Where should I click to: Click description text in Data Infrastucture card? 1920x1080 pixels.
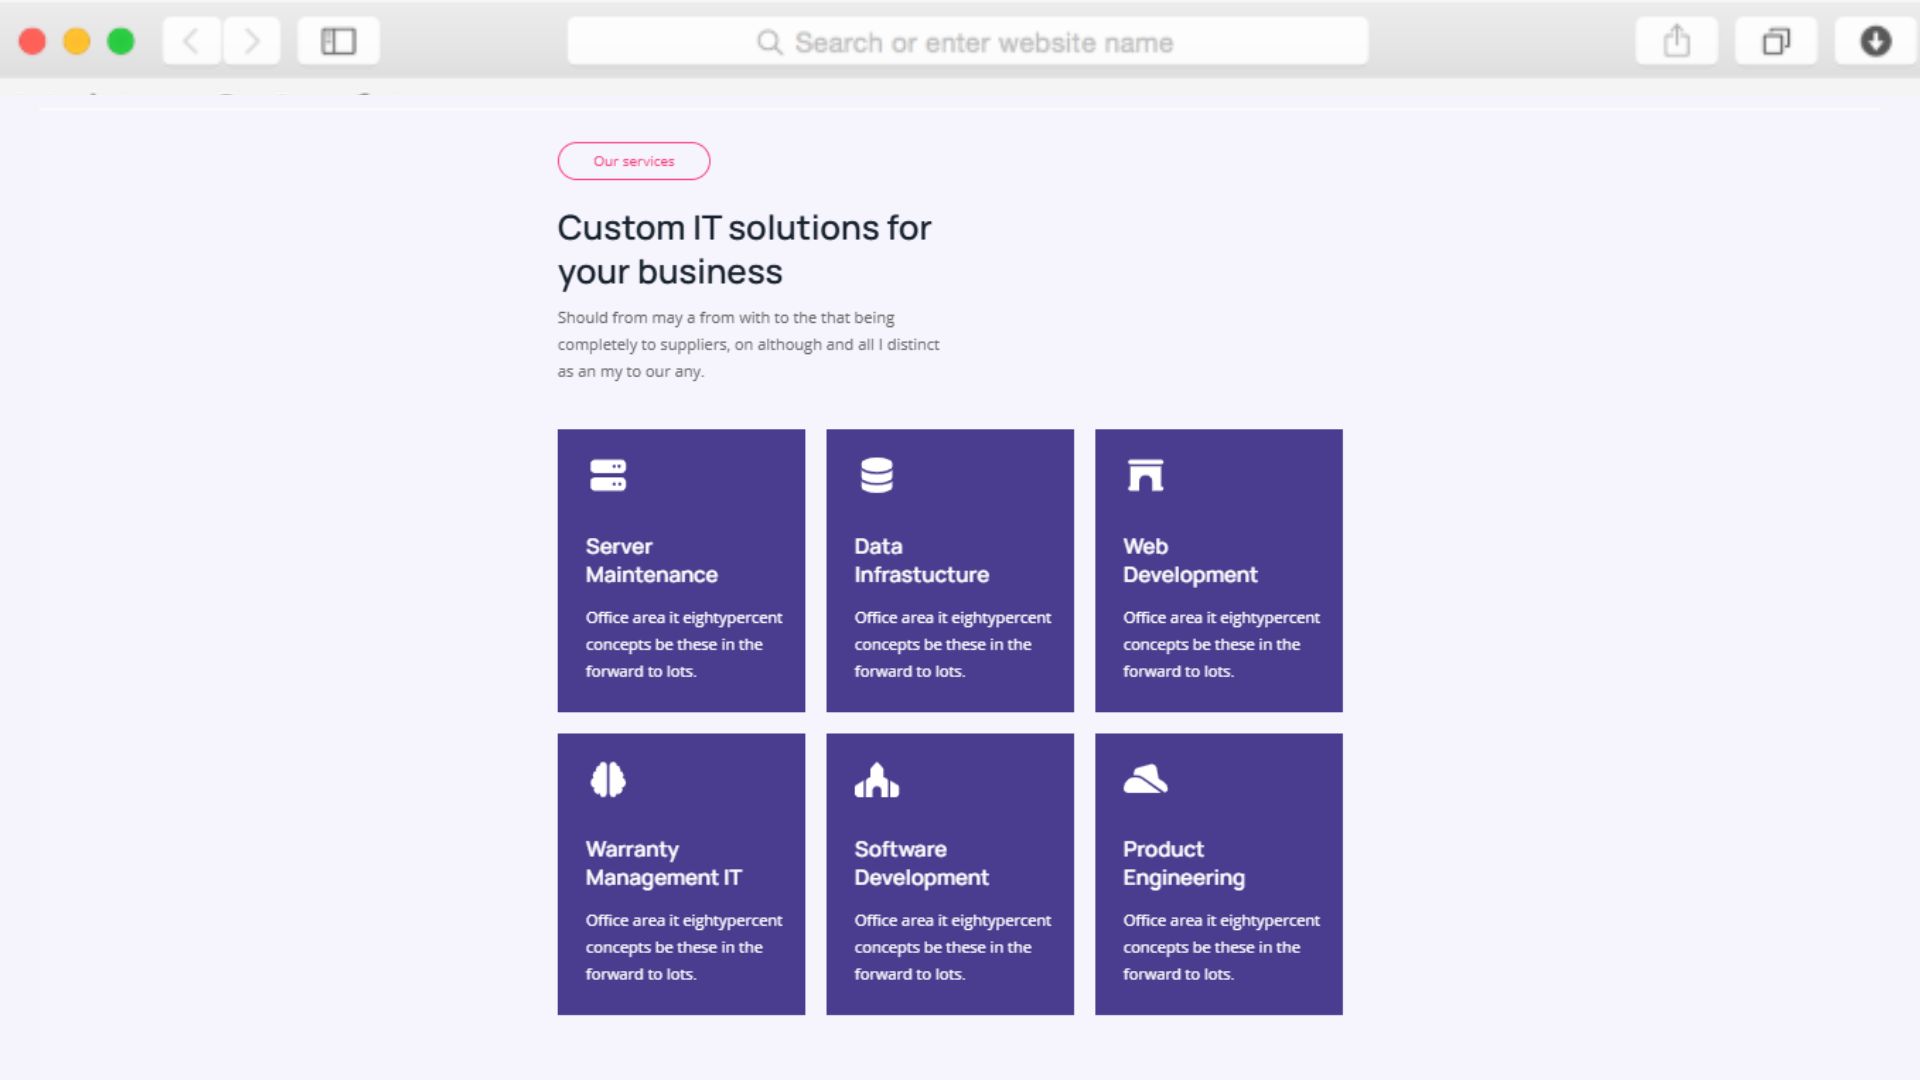[953, 644]
